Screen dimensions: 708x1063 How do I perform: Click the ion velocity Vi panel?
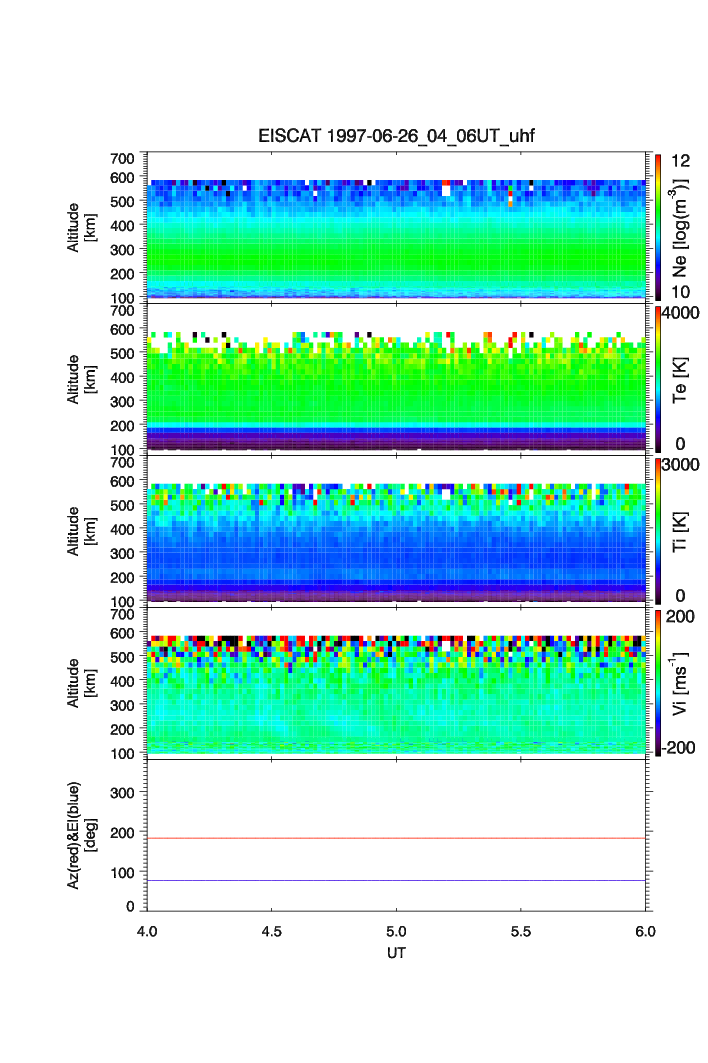click(396, 681)
